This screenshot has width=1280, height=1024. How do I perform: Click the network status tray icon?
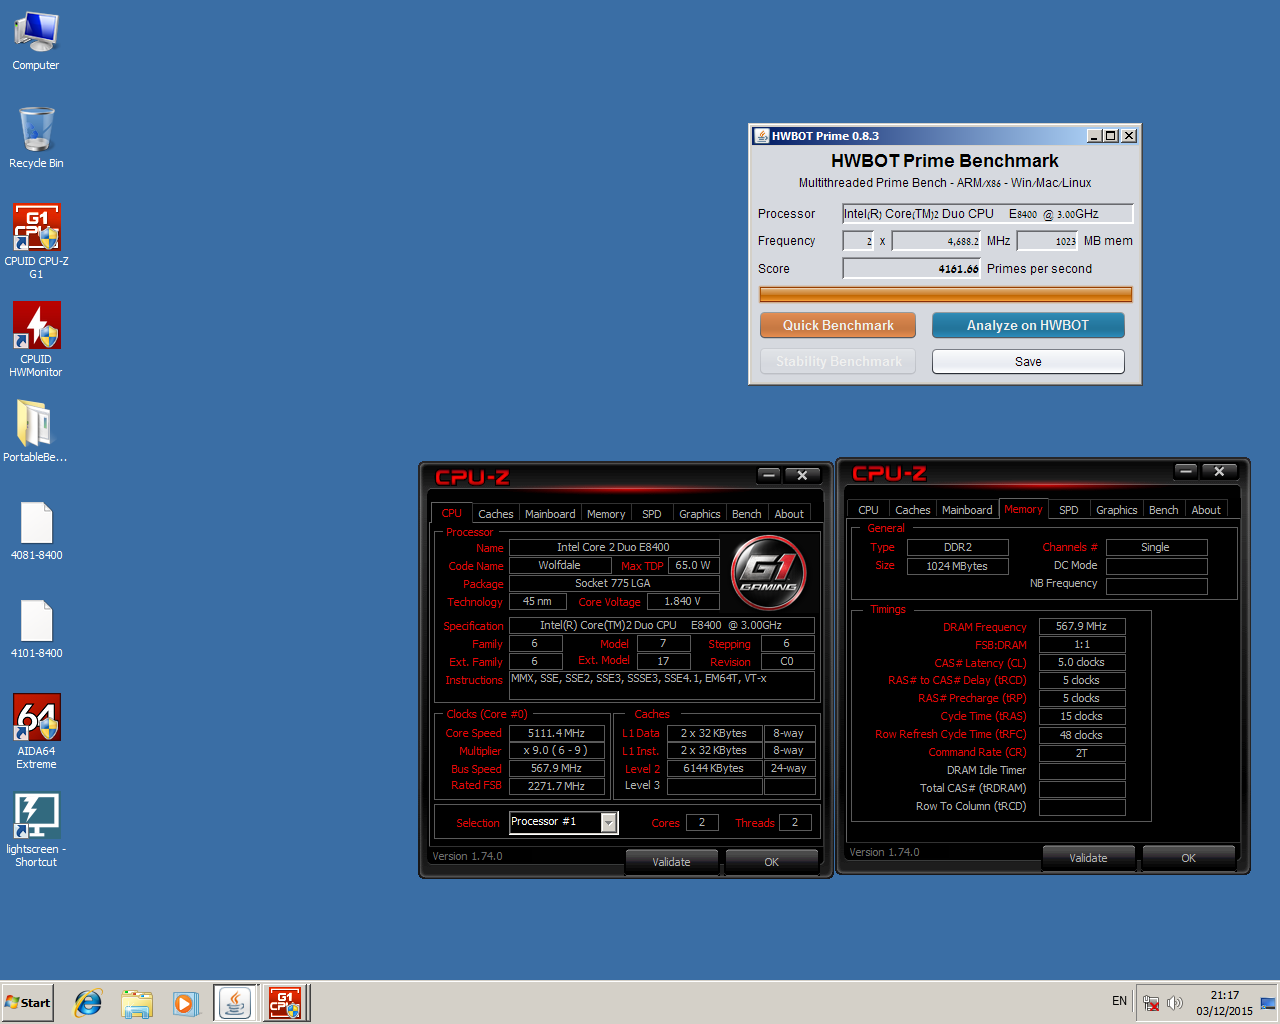[1151, 1003]
